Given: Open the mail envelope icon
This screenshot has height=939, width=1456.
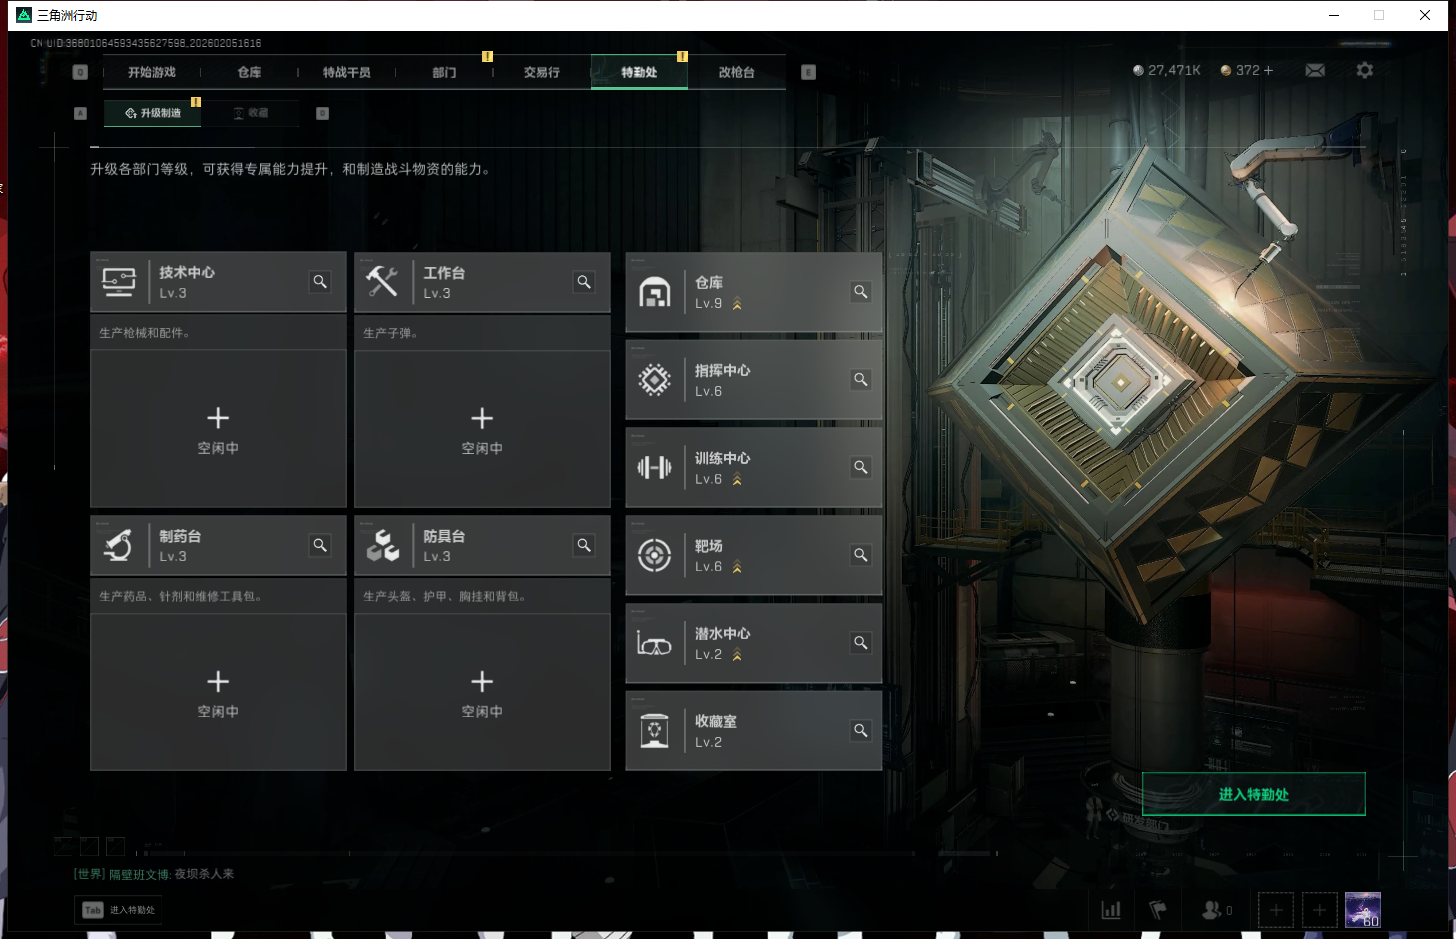Looking at the screenshot, I should coord(1315,70).
